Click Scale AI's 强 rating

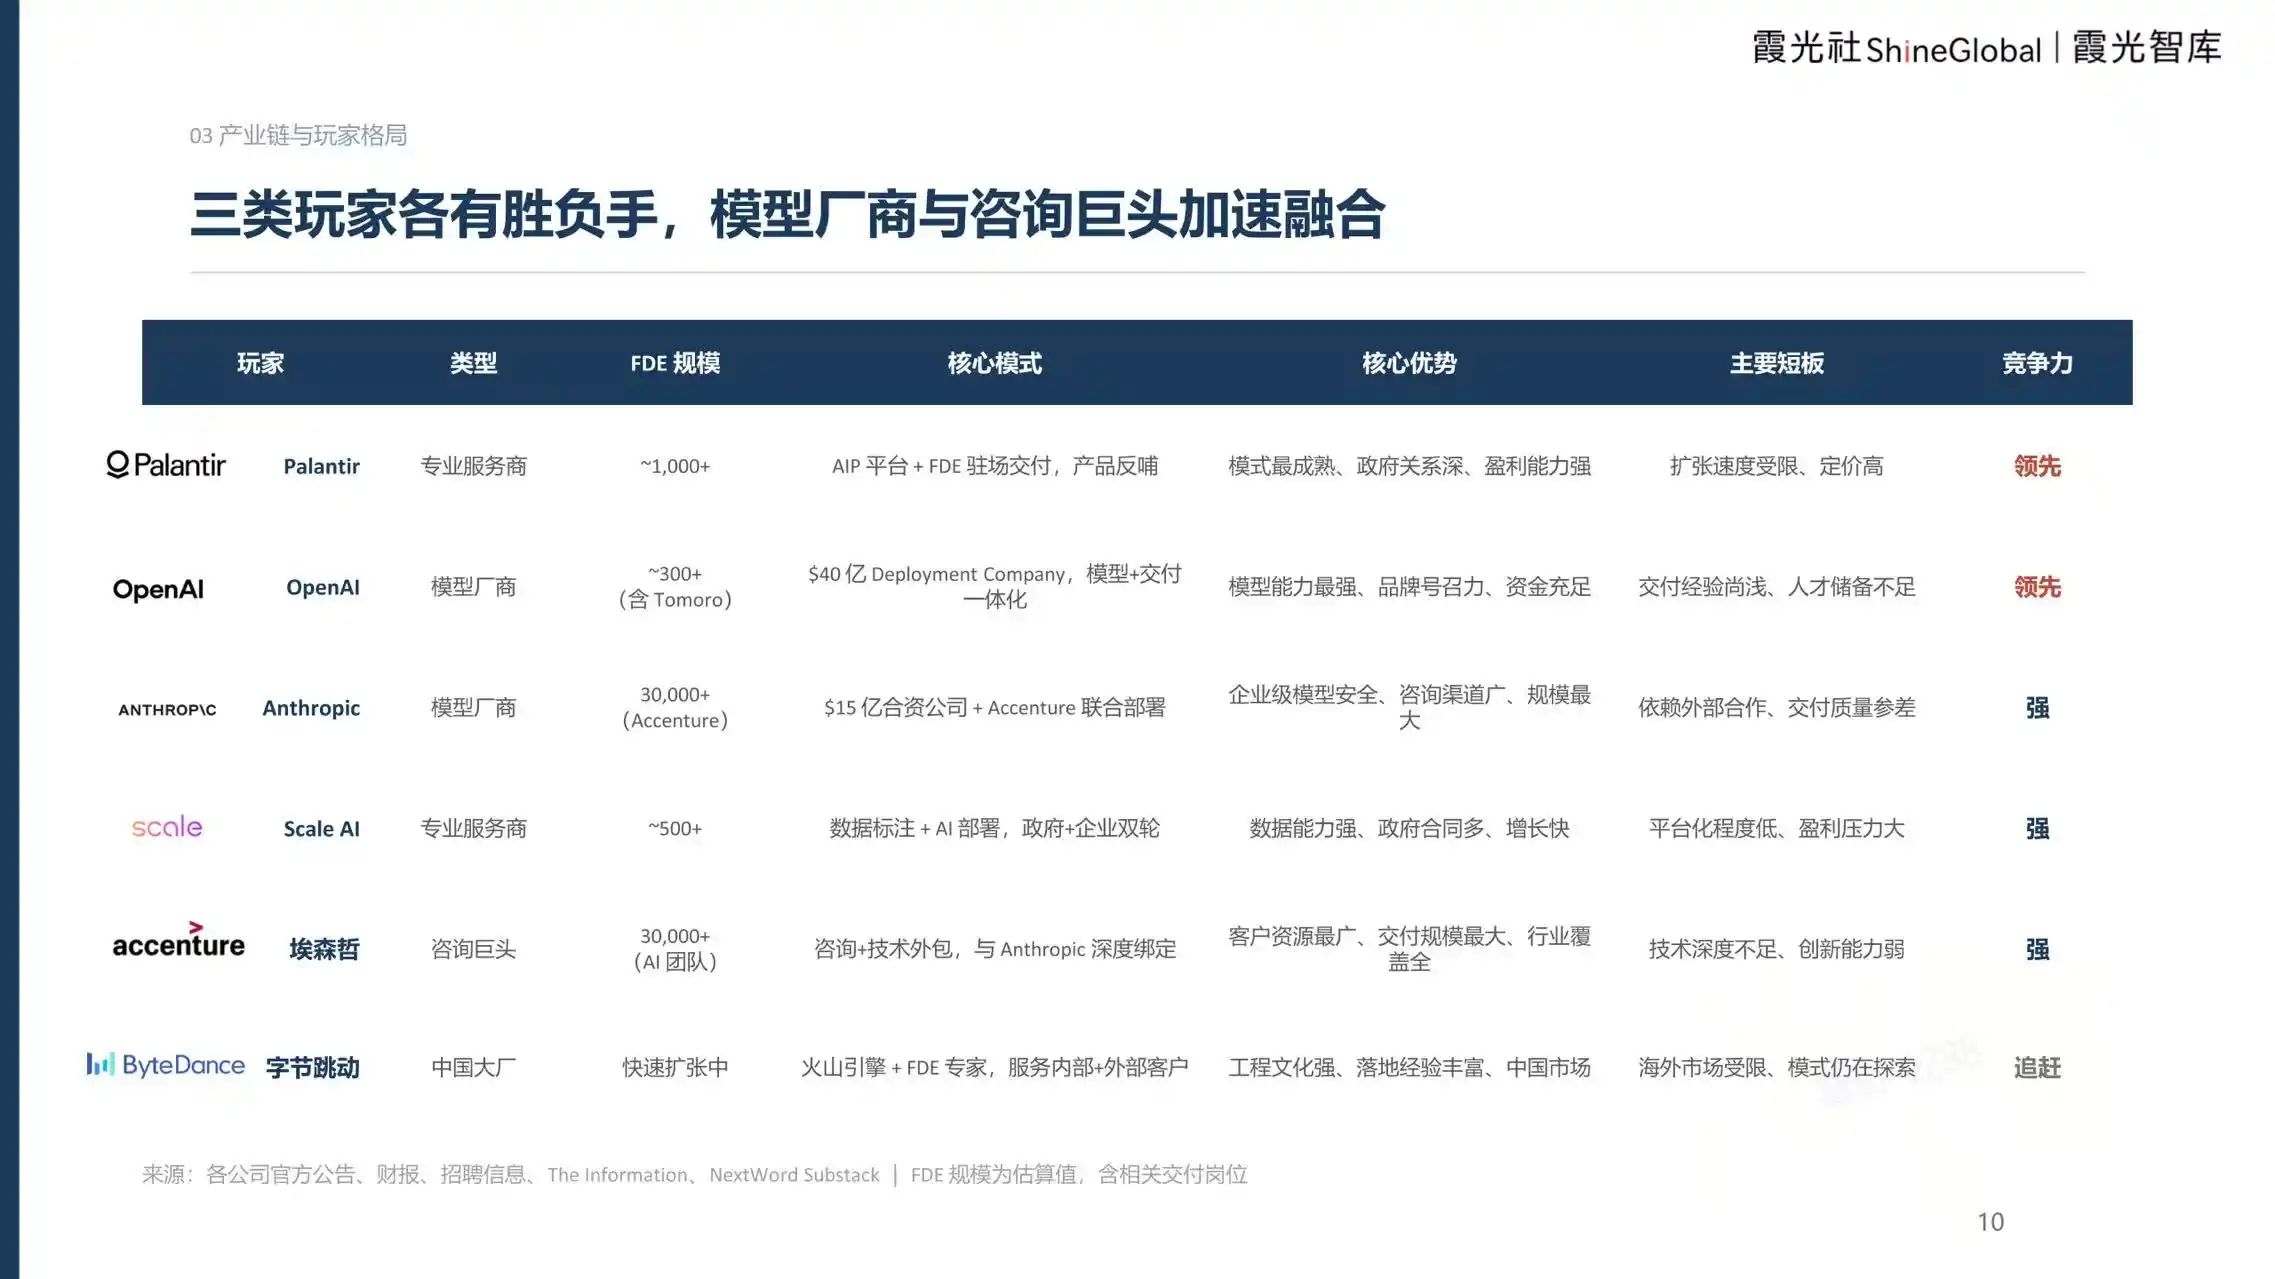coord(2037,828)
